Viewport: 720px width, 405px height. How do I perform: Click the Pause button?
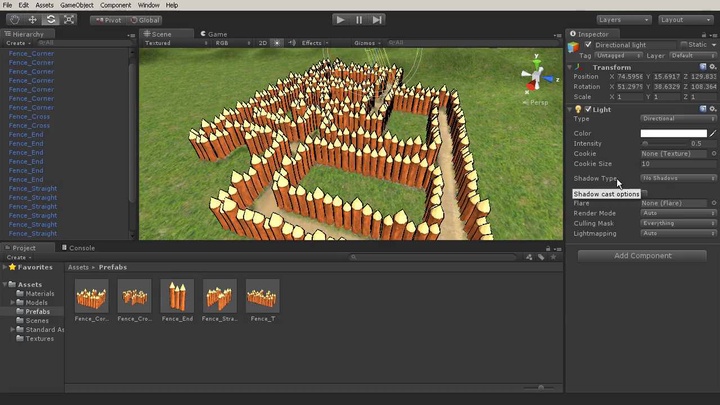359,19
